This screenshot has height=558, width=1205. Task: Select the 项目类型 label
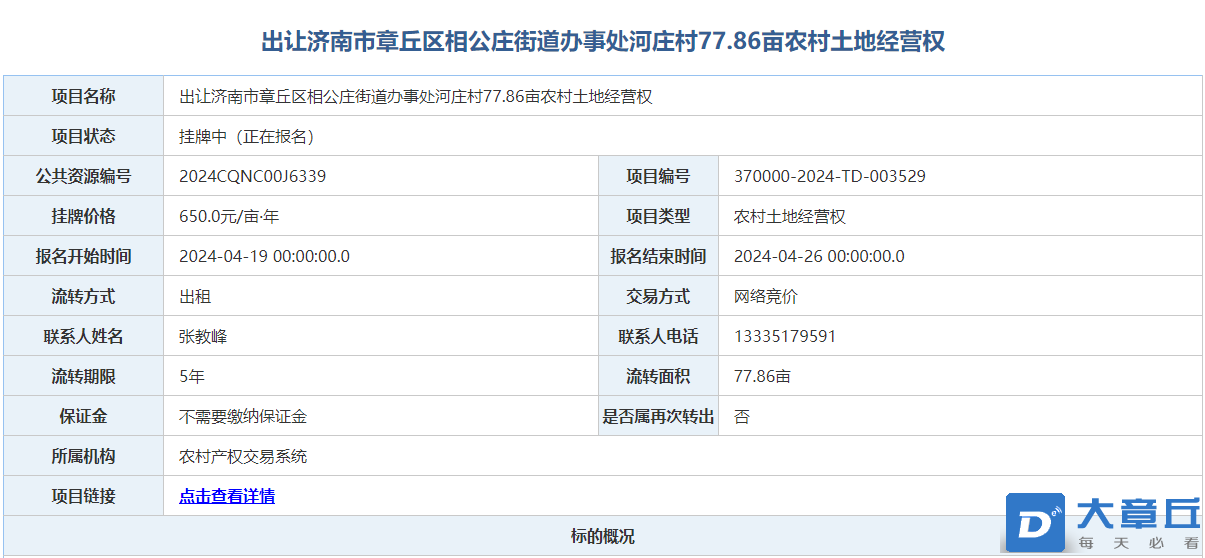[658, 216]
